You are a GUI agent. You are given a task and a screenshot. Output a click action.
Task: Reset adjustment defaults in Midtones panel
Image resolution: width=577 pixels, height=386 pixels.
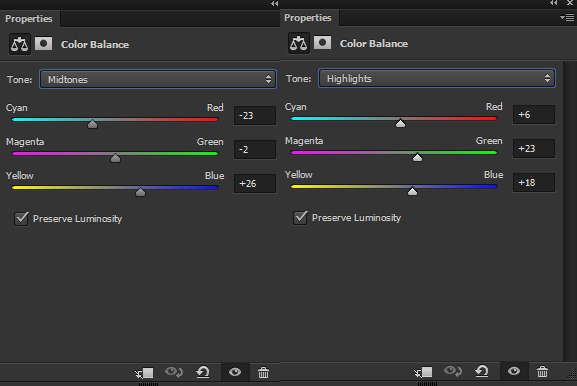(x=203, y=372)
